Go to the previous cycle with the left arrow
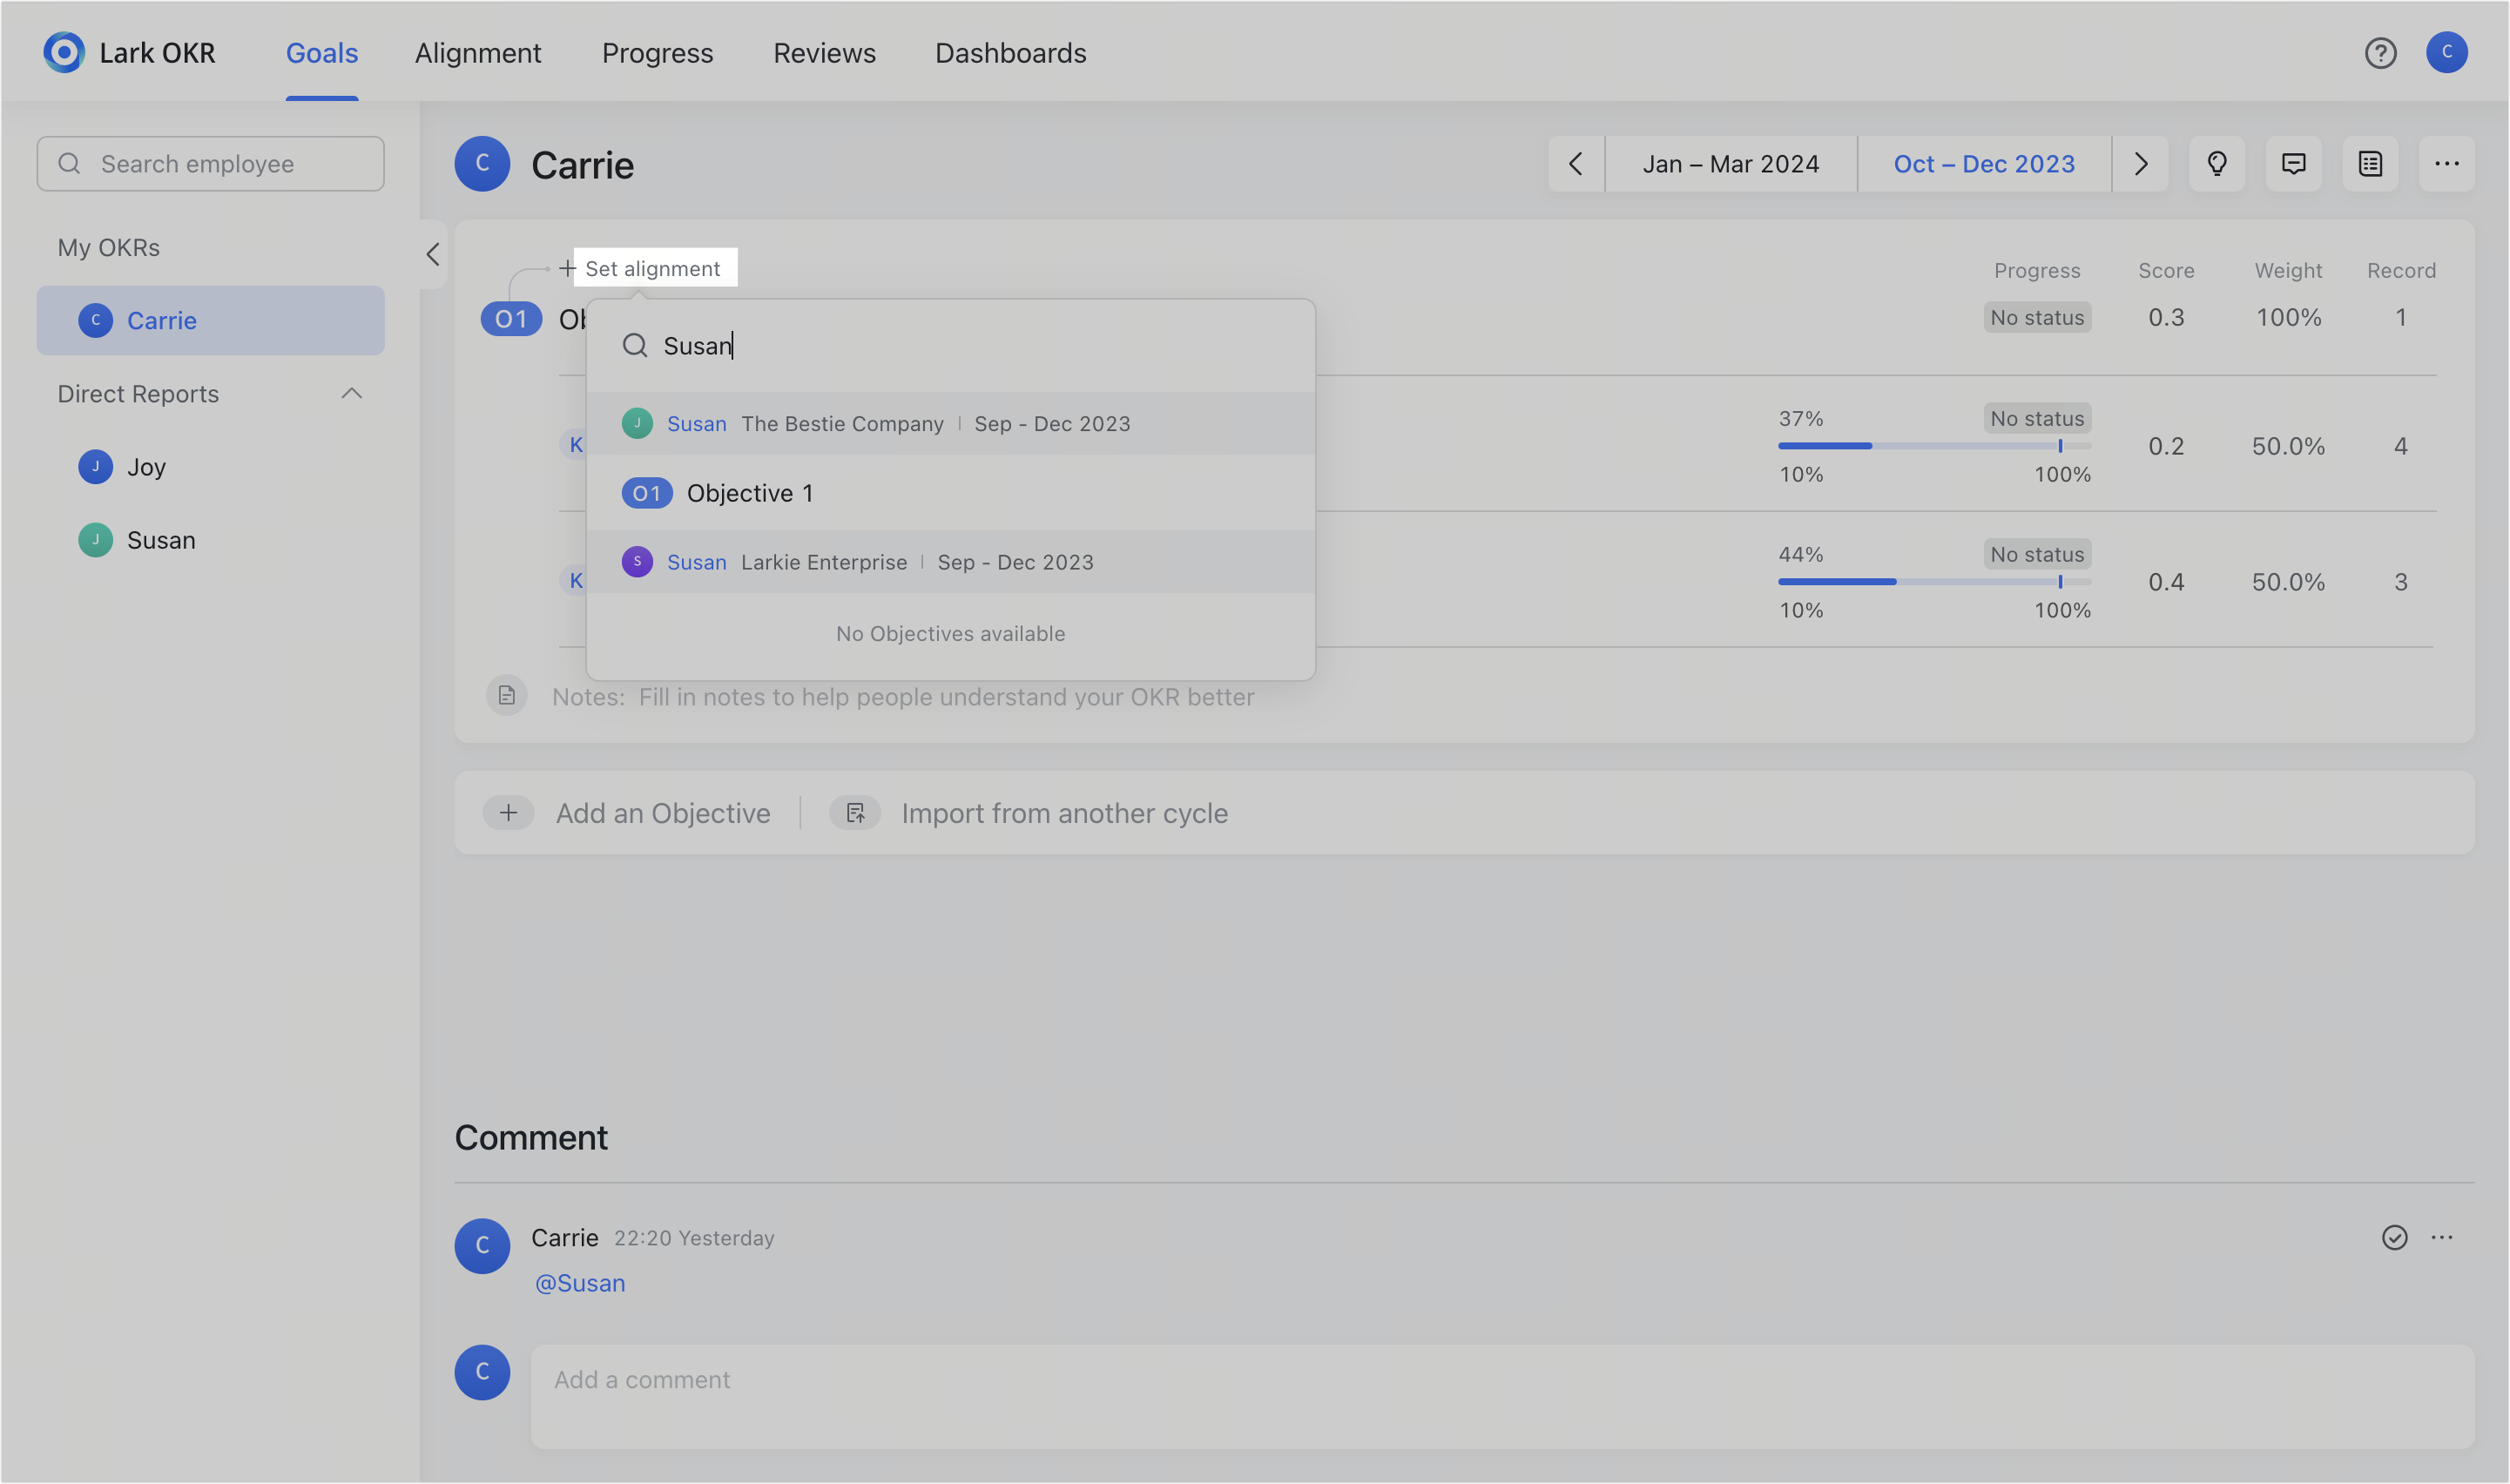The image size is (2510, 1484). pos(1576,163)
